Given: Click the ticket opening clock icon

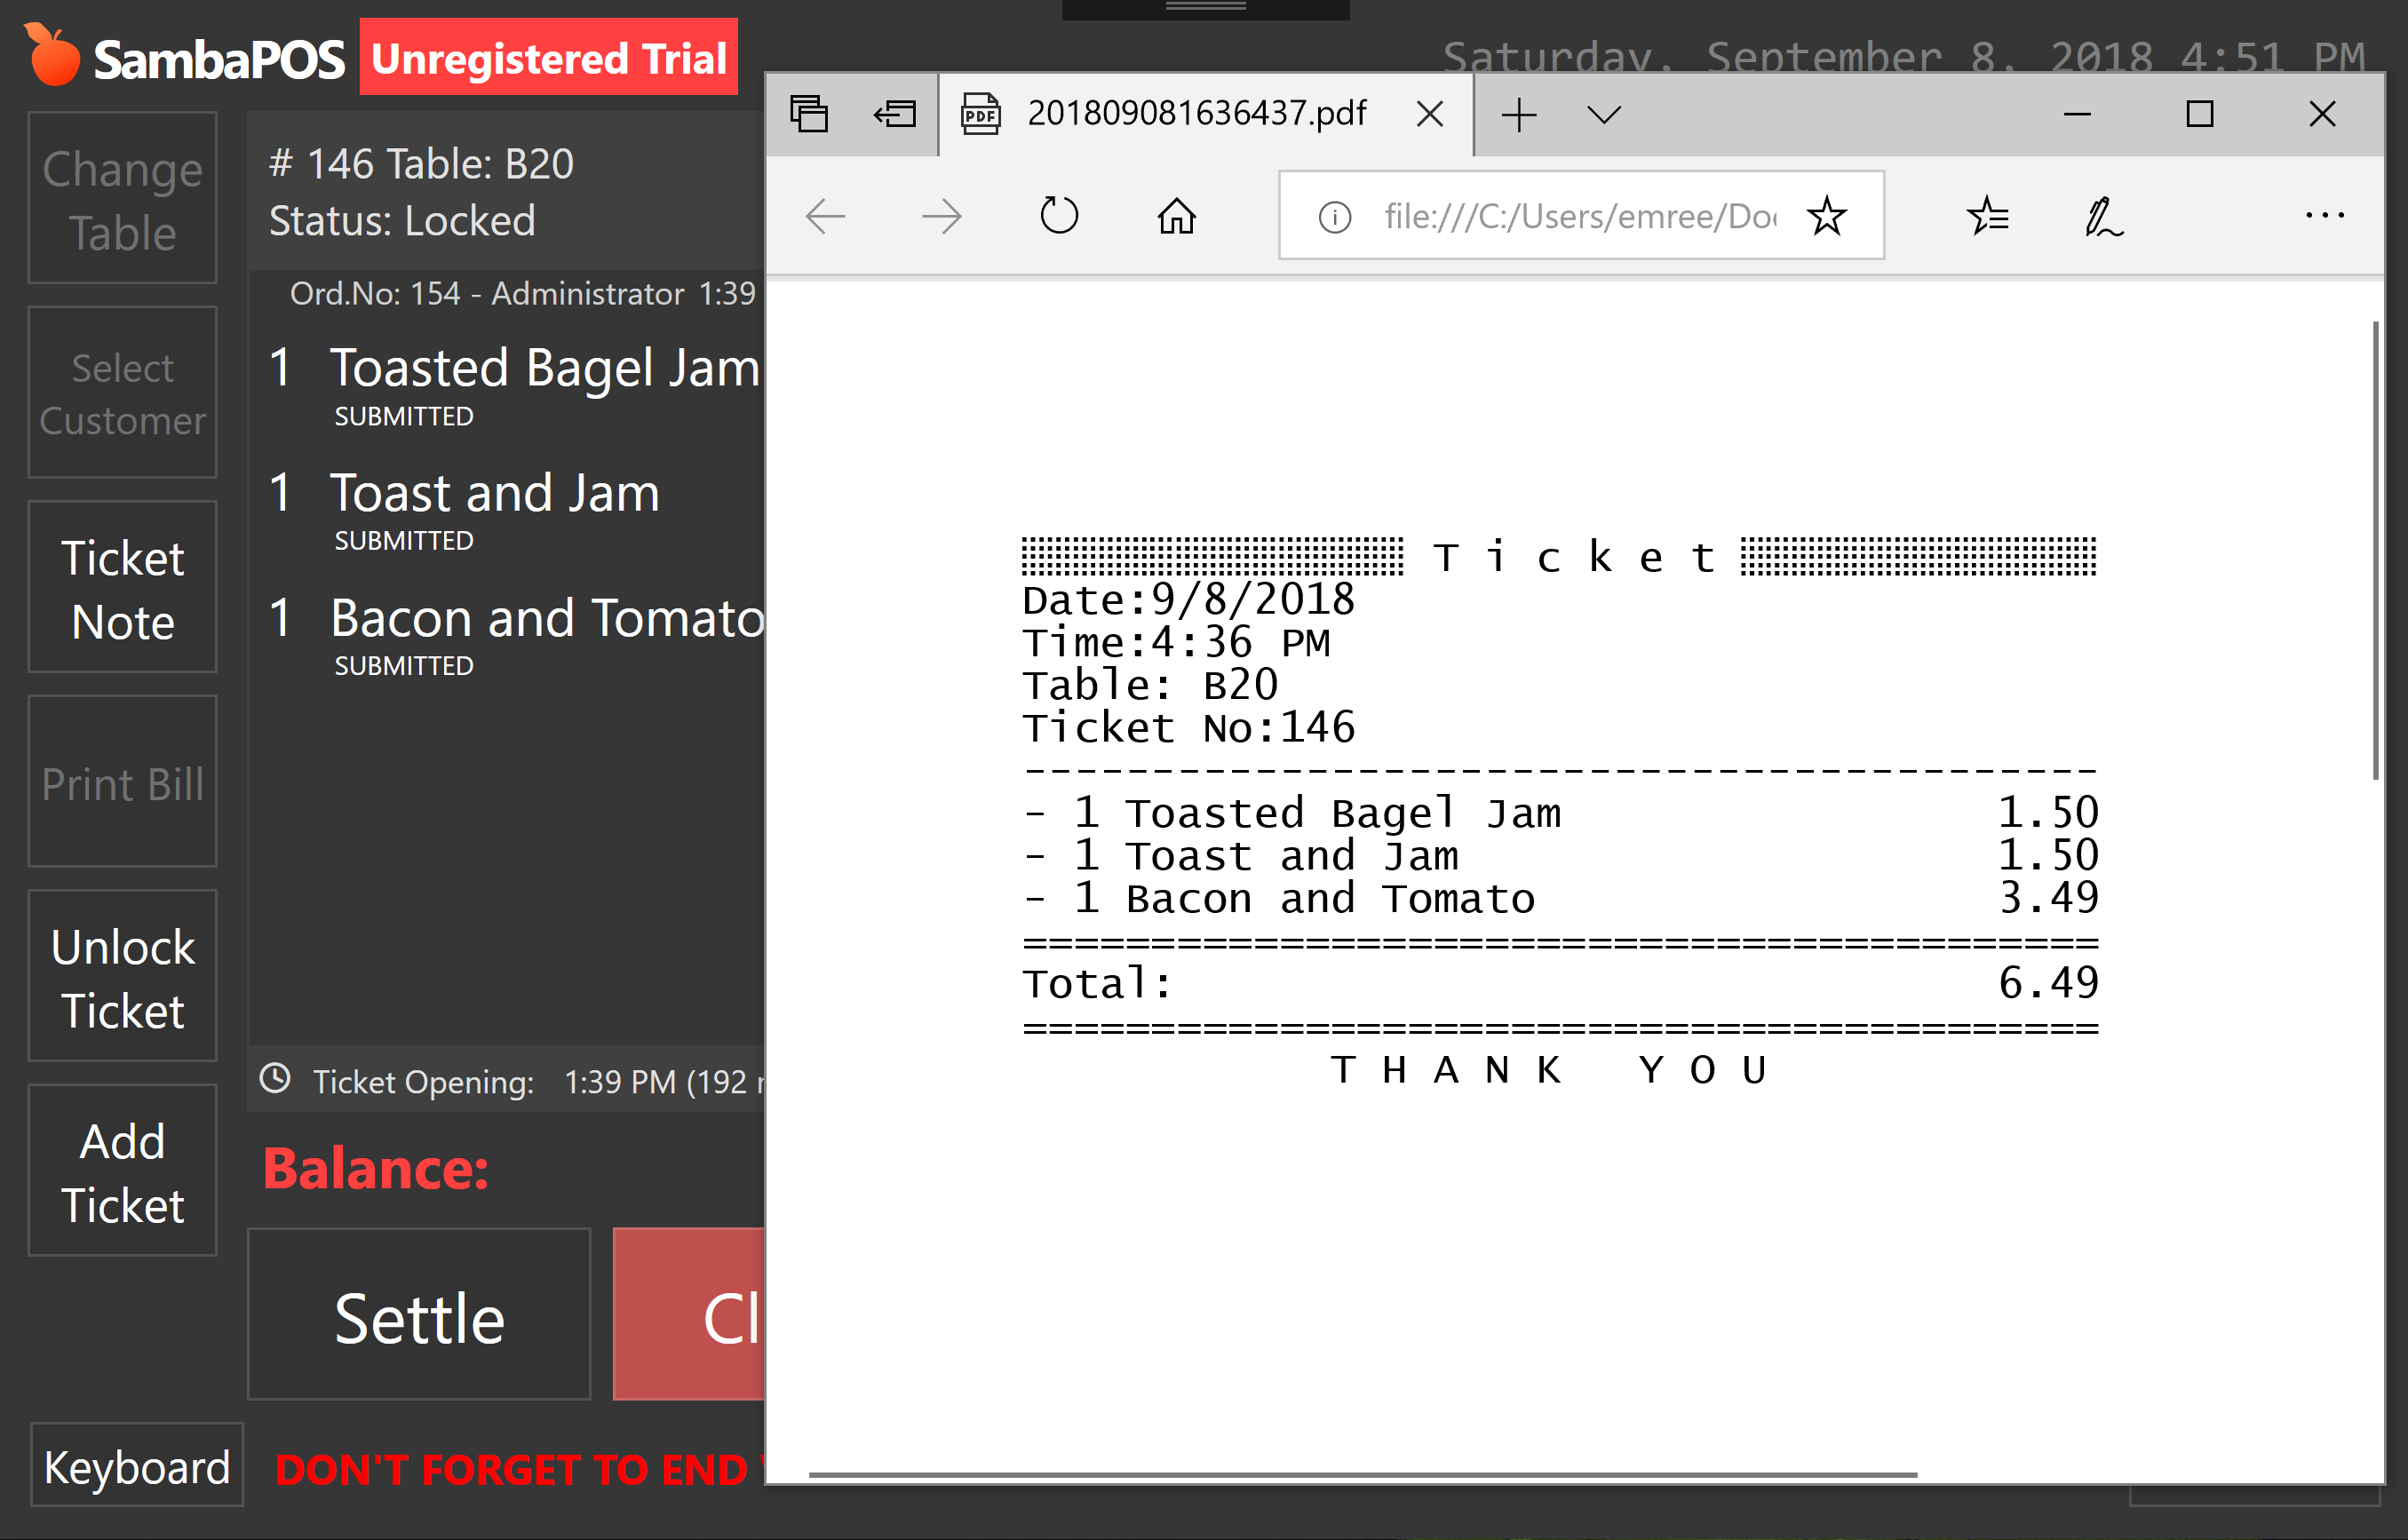Looking at the screenshot, I should tap(275, 1078).
